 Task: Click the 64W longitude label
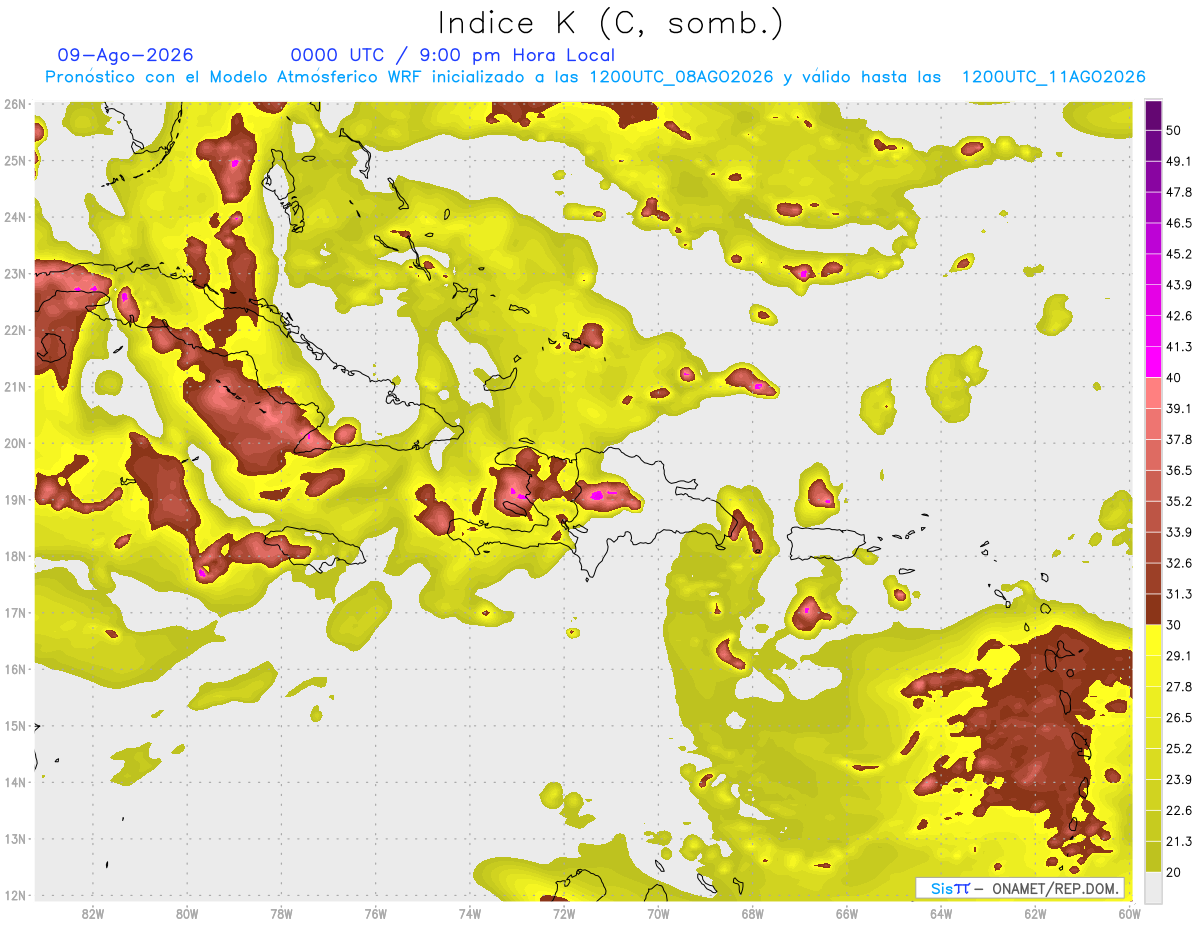(941, 914)
